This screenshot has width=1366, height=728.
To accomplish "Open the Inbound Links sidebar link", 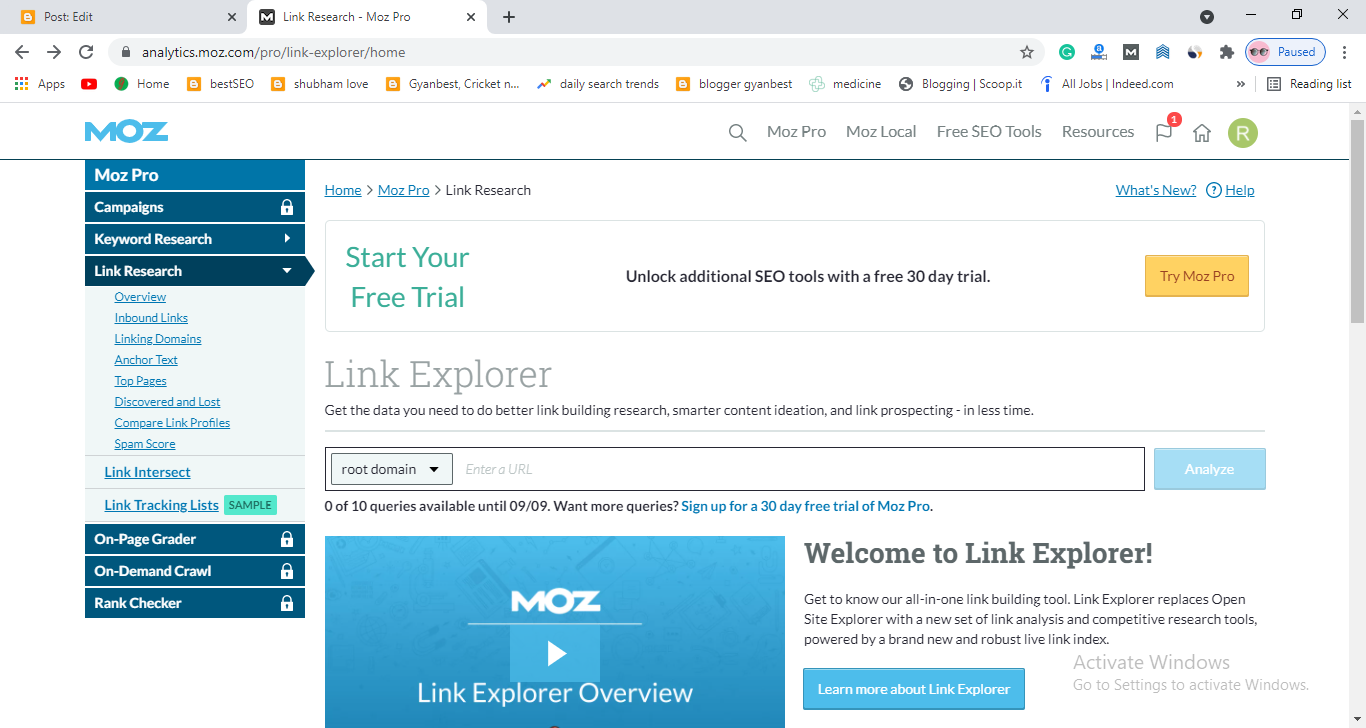I will (151, 318).
